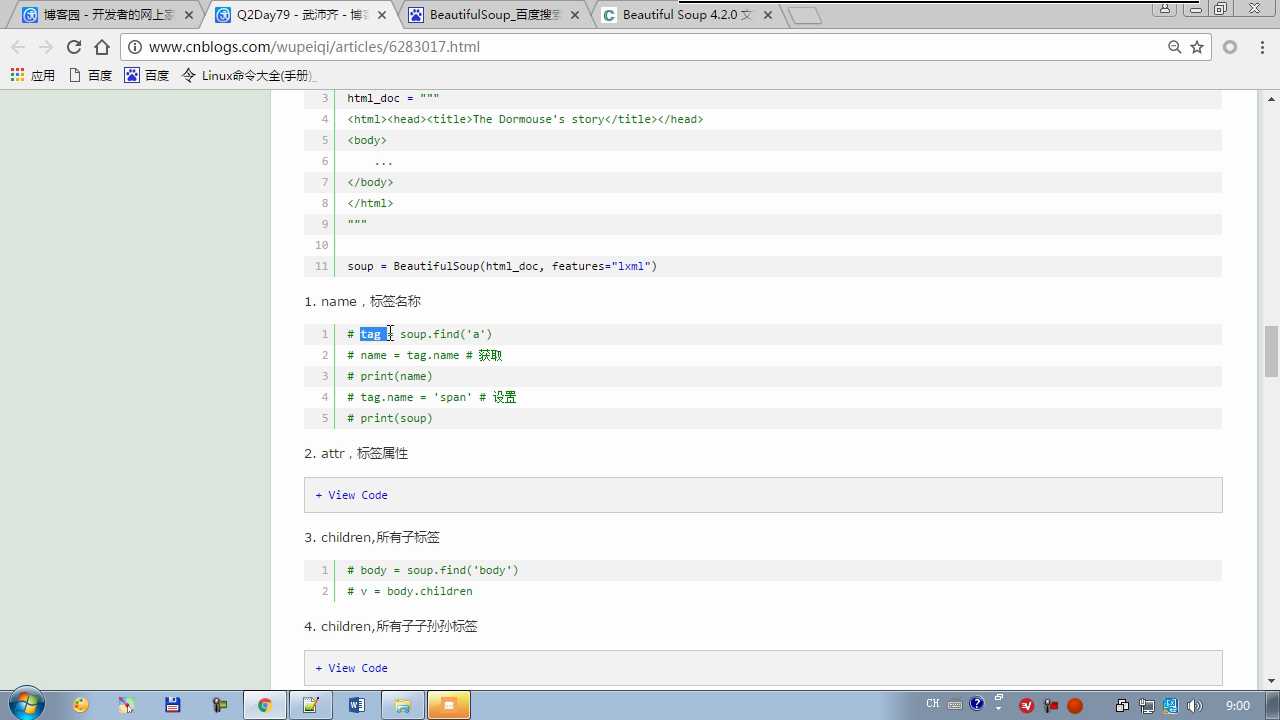The image size is (1280, 720).
Task: Switch to the 博客园 tab
Action: point(107,15)
